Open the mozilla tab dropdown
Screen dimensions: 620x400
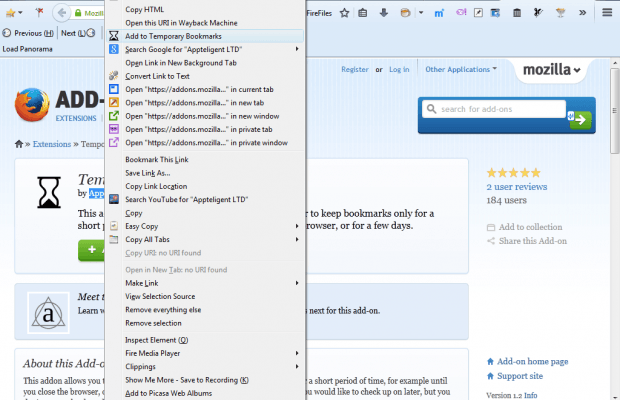[552, 70]
